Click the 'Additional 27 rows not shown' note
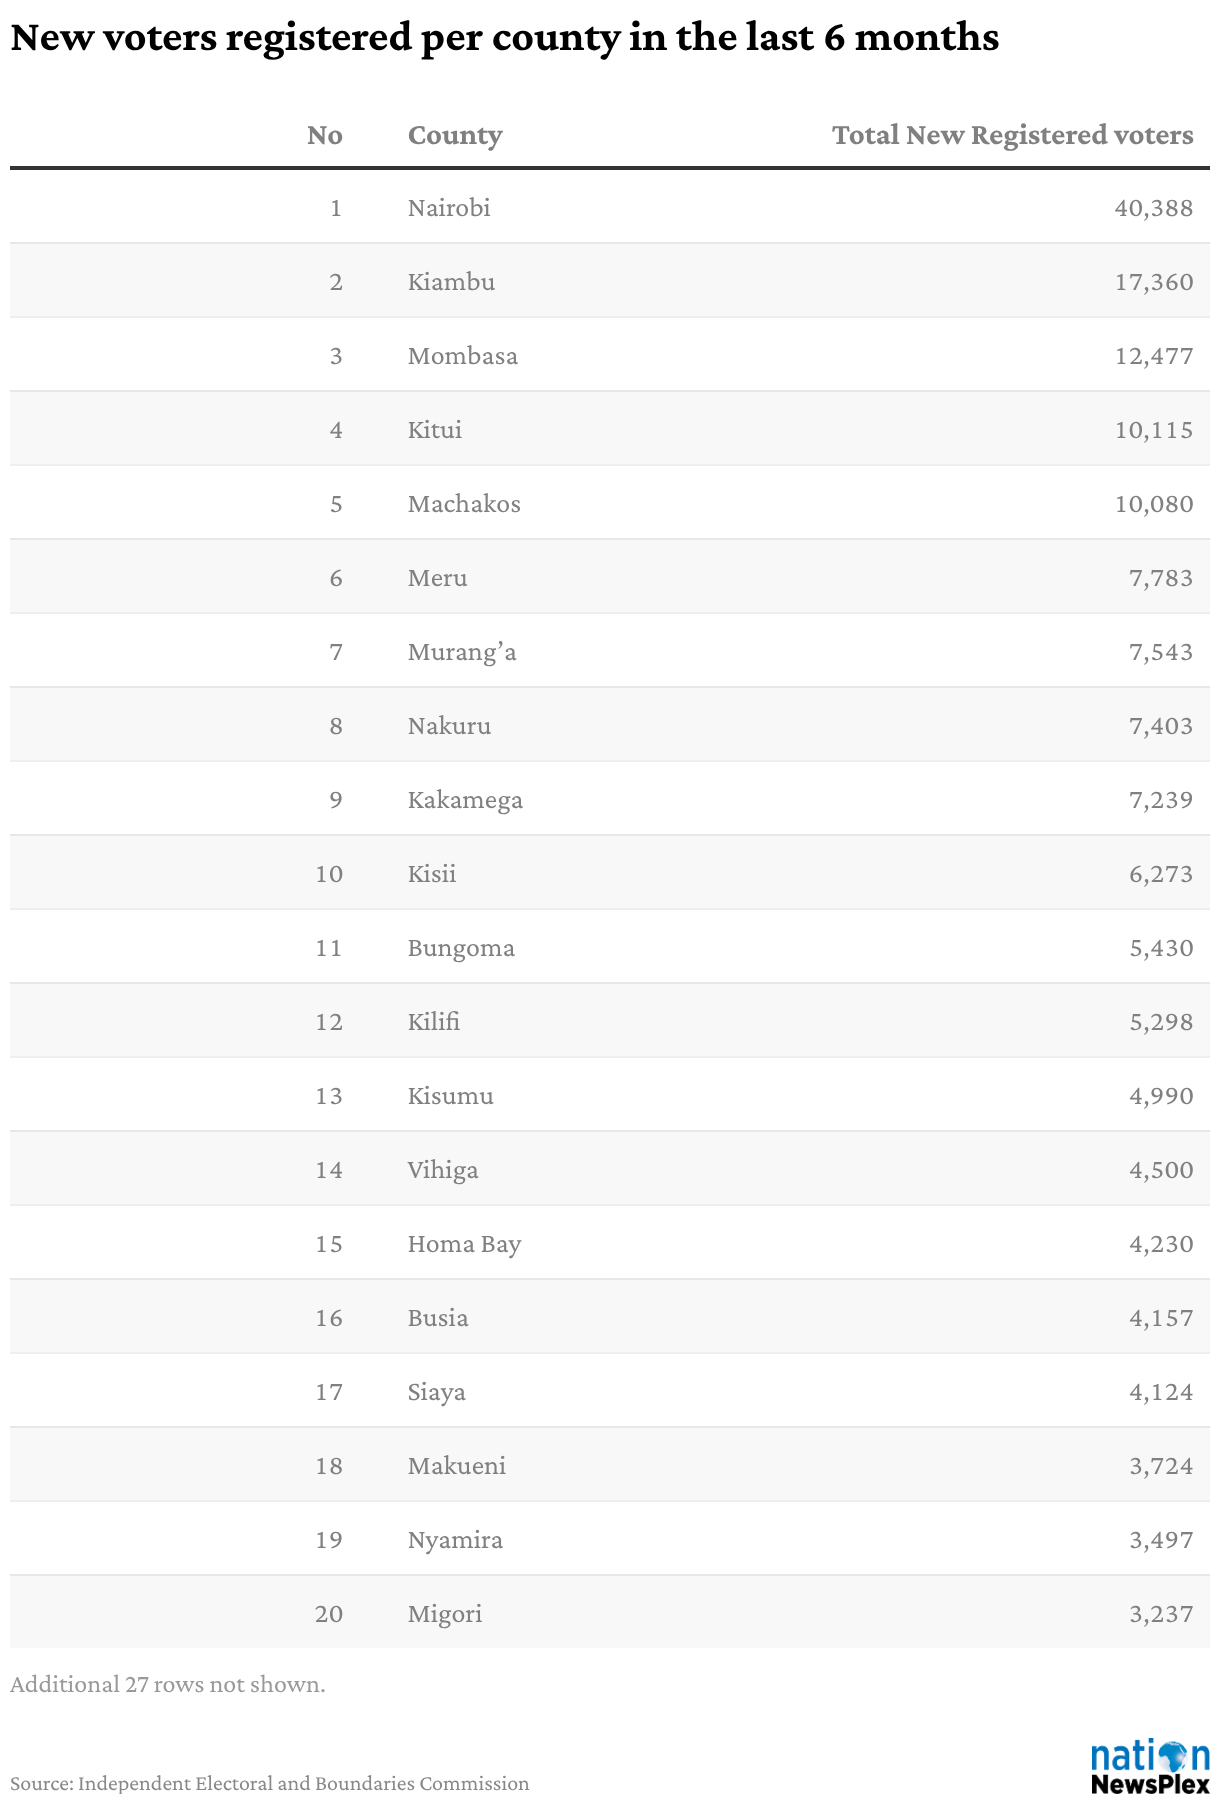Screen dimensions: 1220x1804 (168, 1685)
